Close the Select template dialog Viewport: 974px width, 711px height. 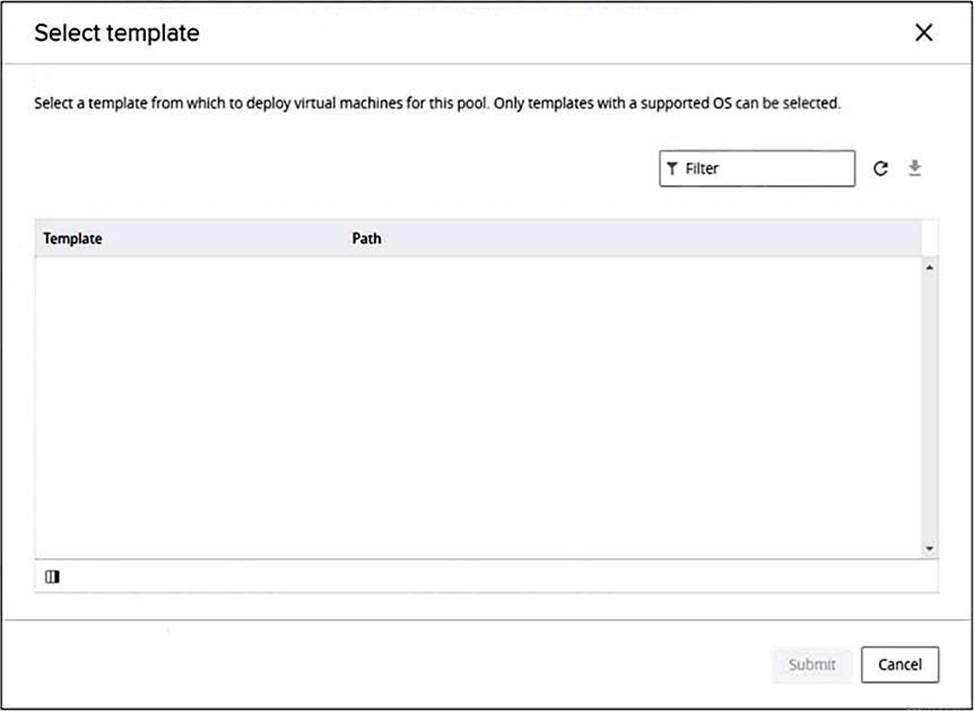923,33
